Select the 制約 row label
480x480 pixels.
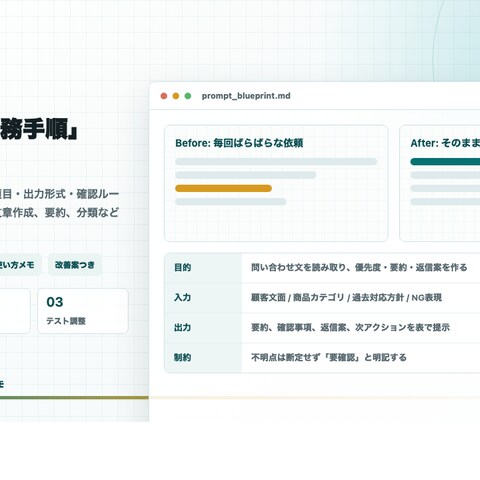(182, 357)
